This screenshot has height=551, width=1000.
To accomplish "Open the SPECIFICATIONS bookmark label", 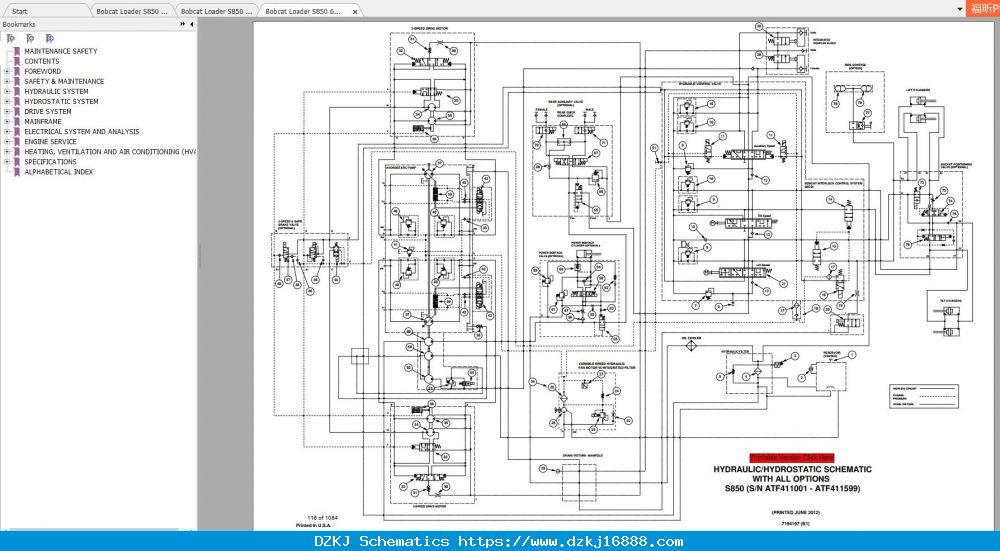I will [x=50, y=162].
